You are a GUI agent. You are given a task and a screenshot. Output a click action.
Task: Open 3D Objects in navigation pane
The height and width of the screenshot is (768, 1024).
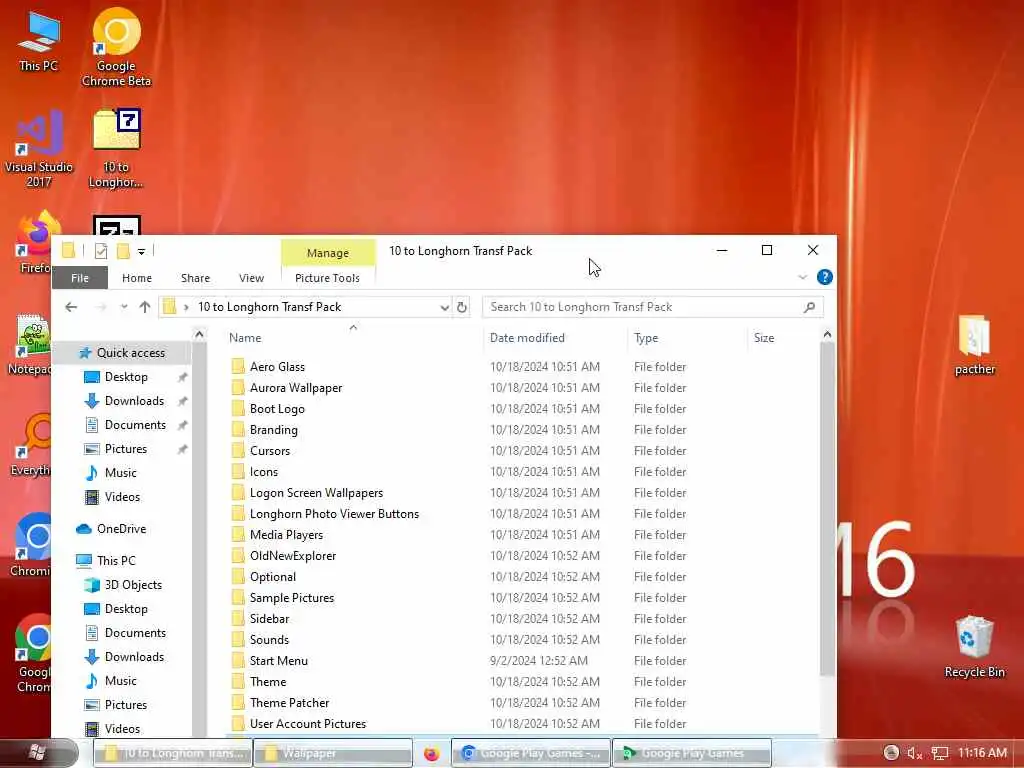(133, 585)
